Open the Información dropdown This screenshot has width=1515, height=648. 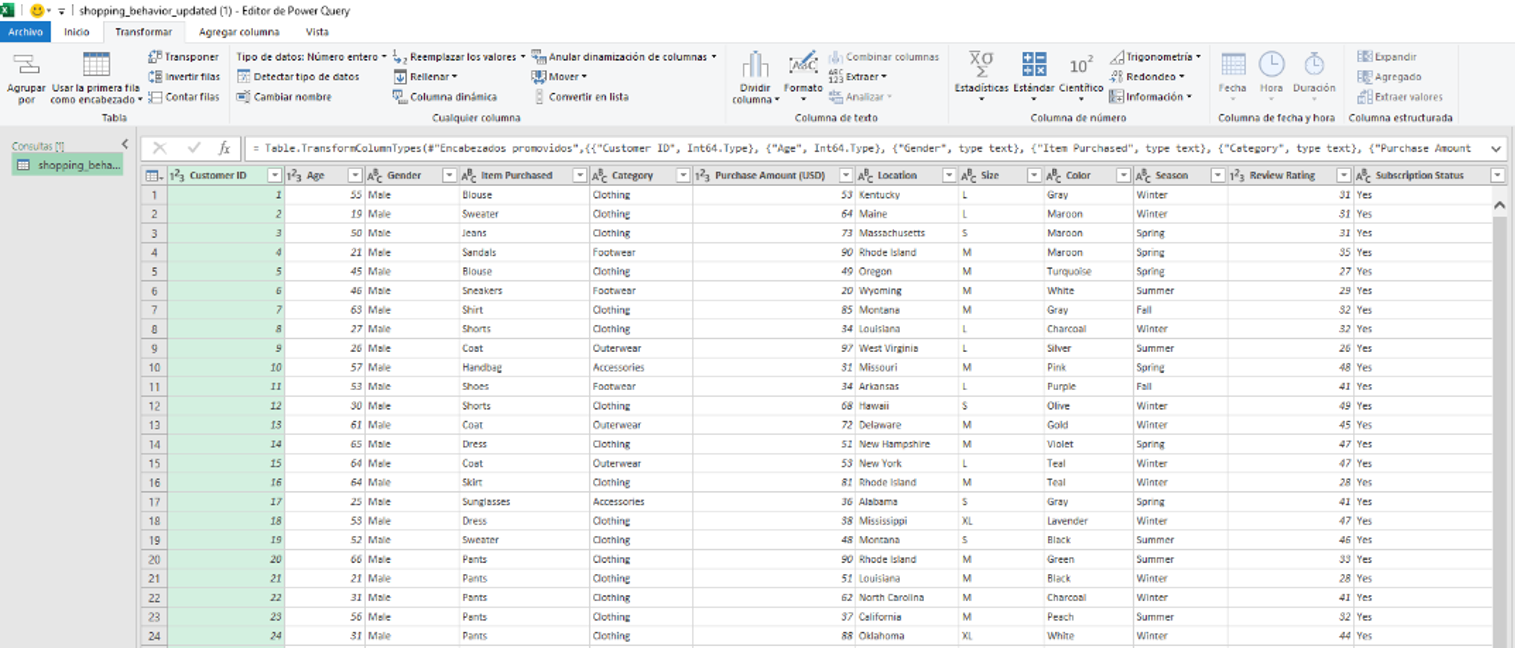[1152, 97]
